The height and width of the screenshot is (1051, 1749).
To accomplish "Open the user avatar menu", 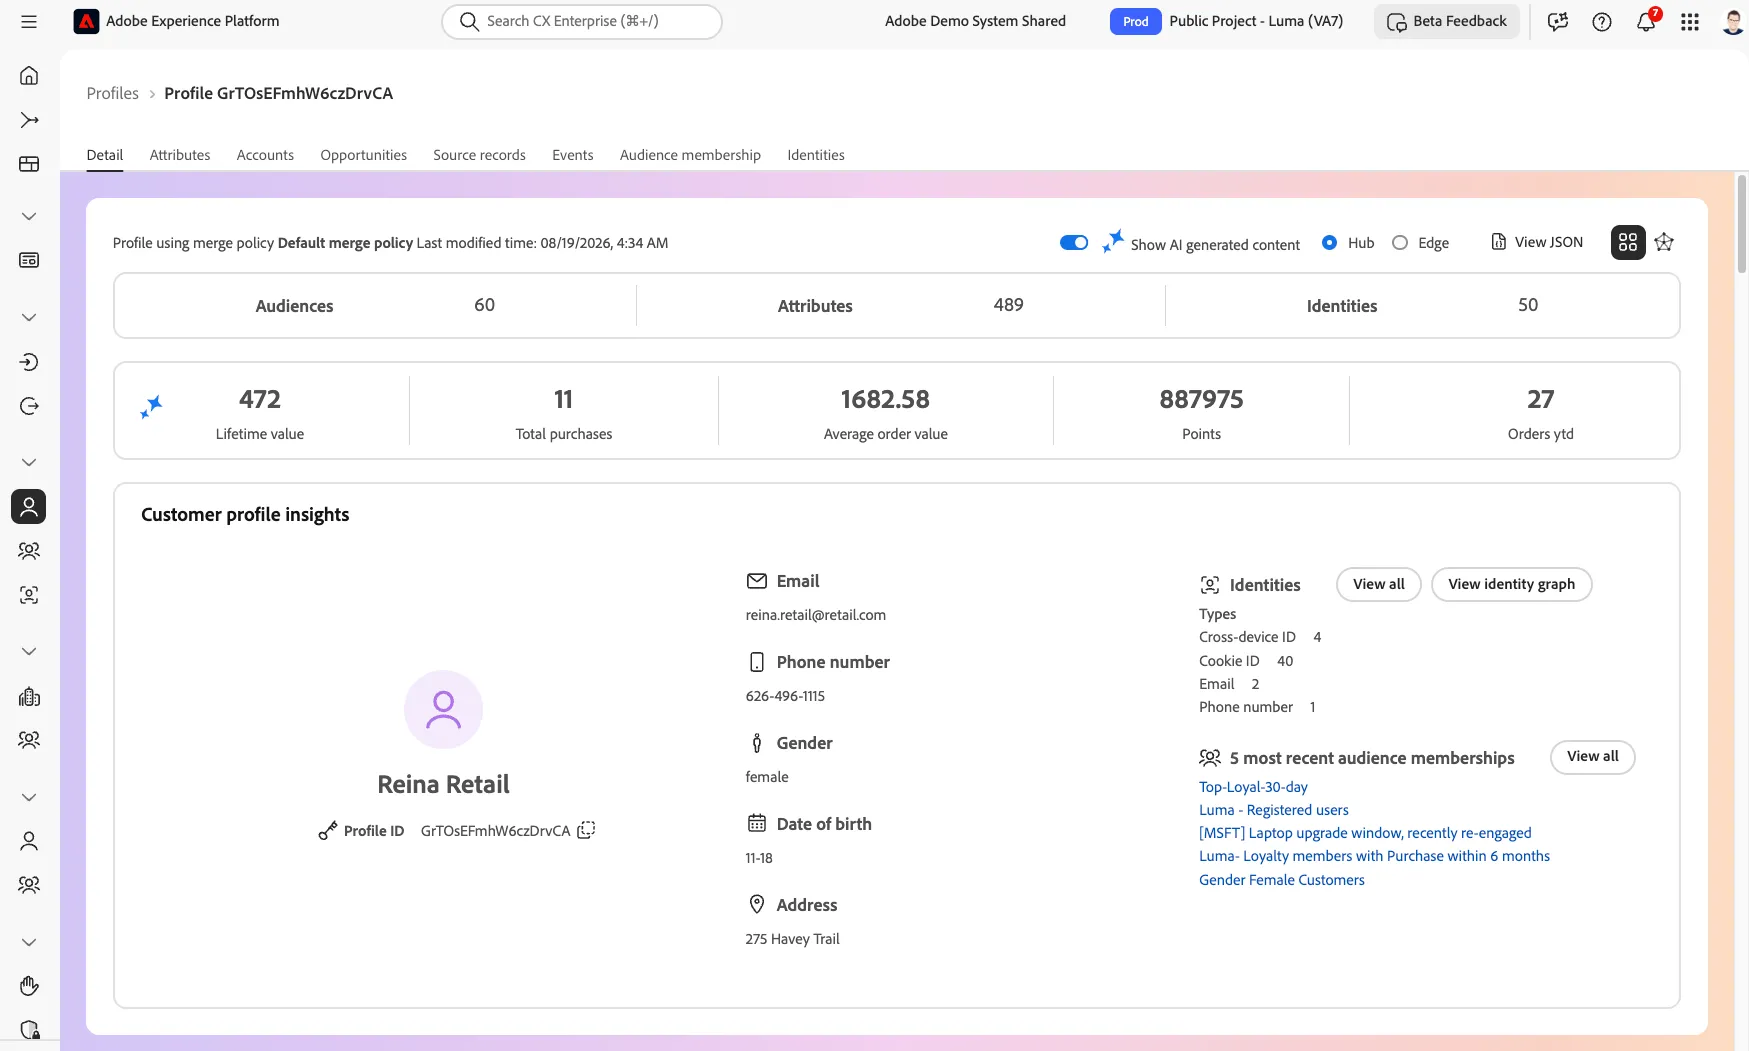I will tap(1734, 22).
